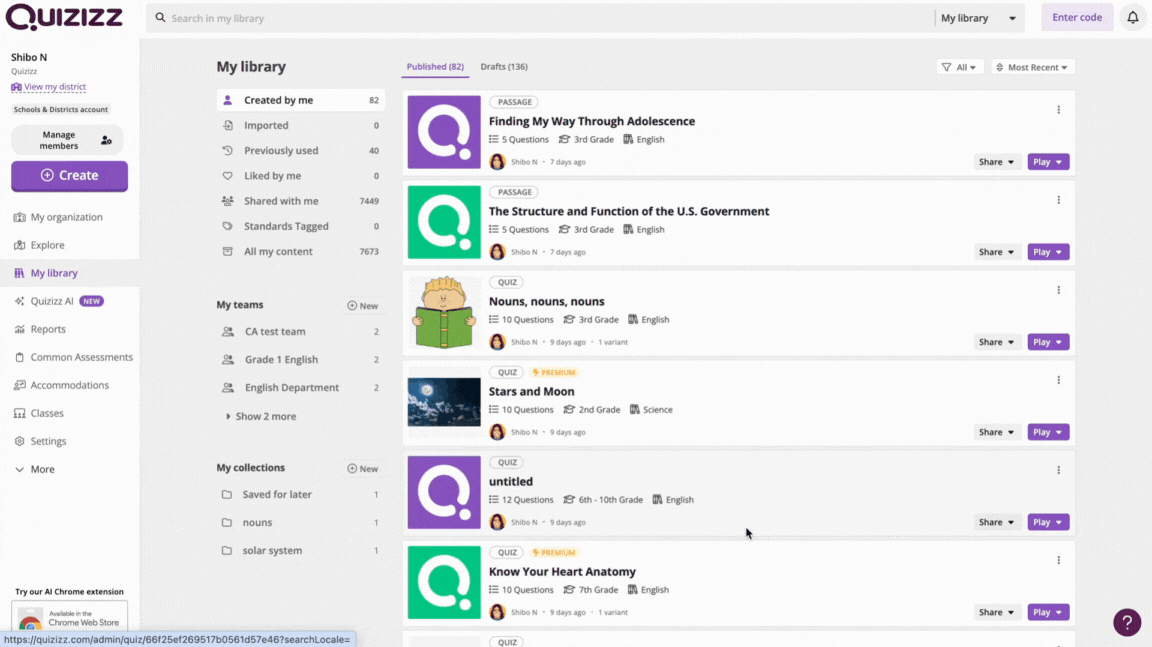Click the Saved for later folder icon
Viewport: 1152px width, 647px height.
tap(227, 494)
